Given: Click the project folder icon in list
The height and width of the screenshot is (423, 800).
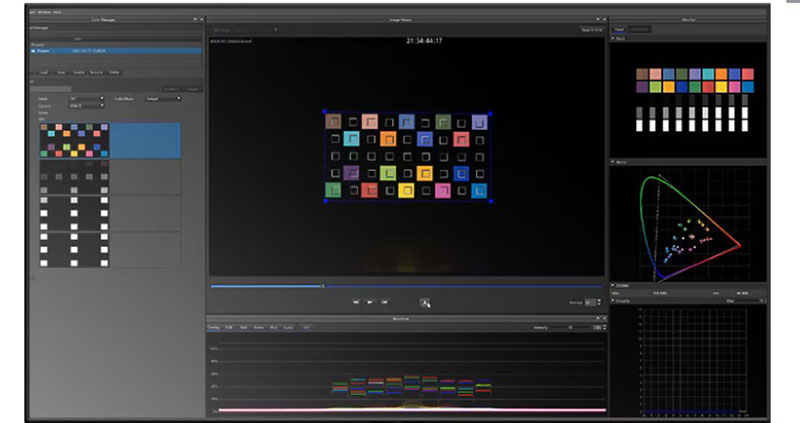Looking at the screenshot, I should pyautogui.click(x=34, y=51).
